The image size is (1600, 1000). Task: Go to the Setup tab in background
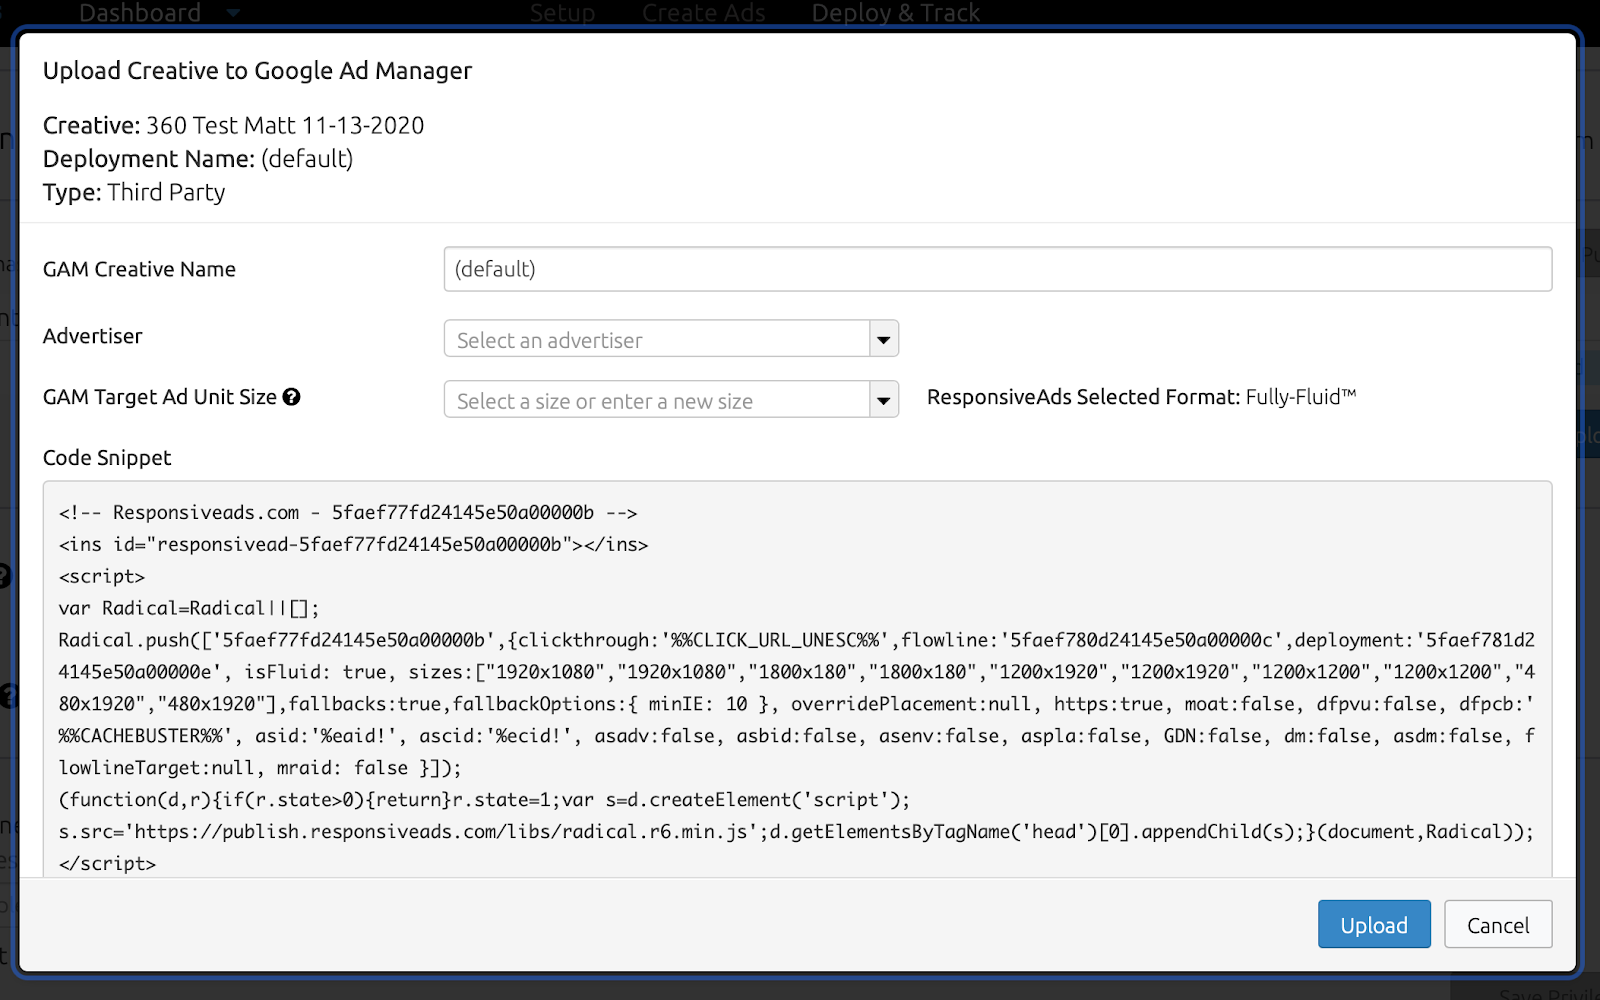562,13
